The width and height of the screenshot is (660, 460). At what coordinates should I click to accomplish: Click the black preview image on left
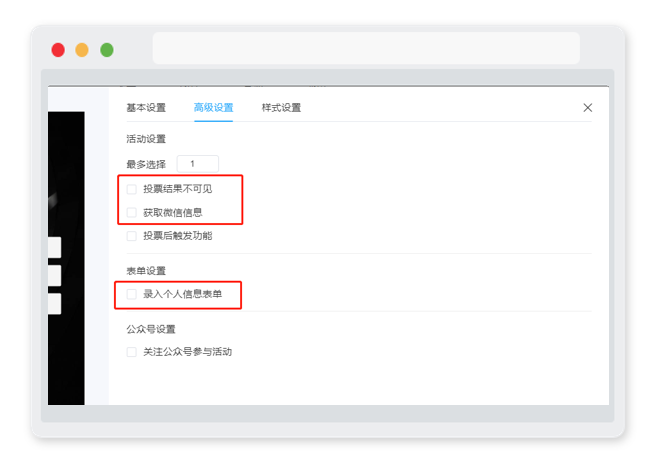click(x=66, y=258)
